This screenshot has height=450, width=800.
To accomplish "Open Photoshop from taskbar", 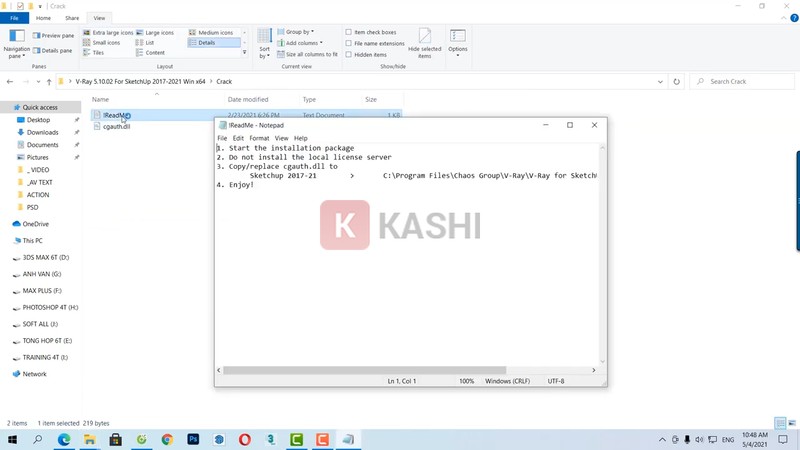I will [193, 439].
